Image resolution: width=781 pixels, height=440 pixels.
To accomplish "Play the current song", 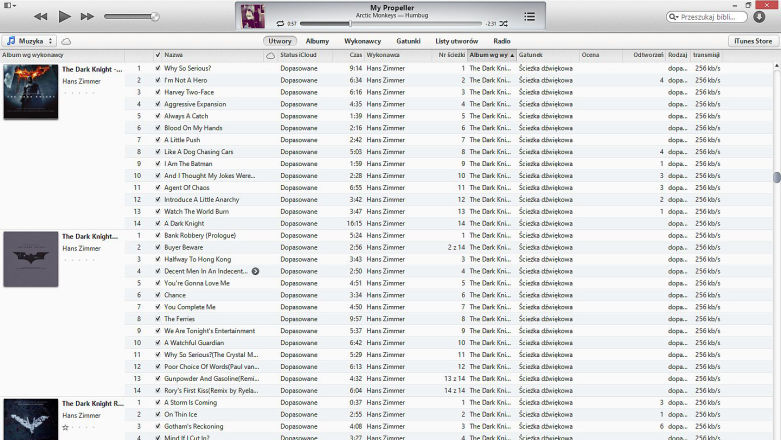I will coord(64,16).
